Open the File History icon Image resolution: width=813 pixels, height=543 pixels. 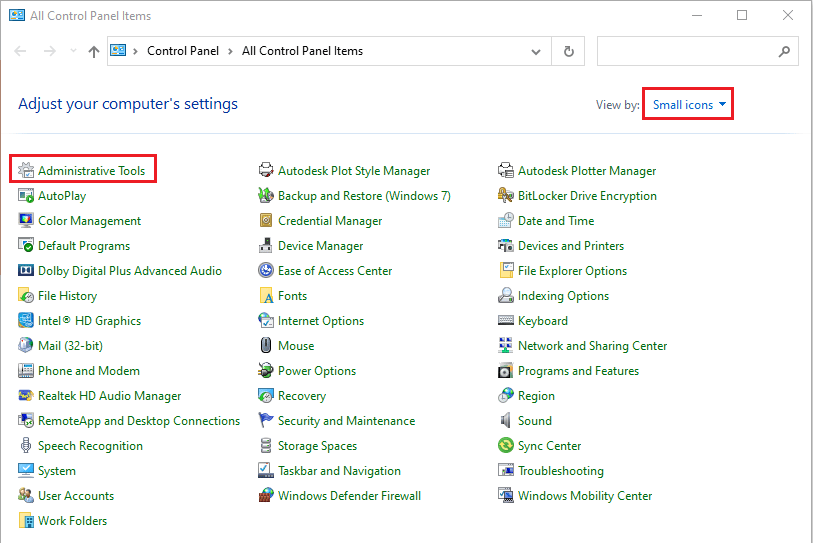tap(25, 296)
